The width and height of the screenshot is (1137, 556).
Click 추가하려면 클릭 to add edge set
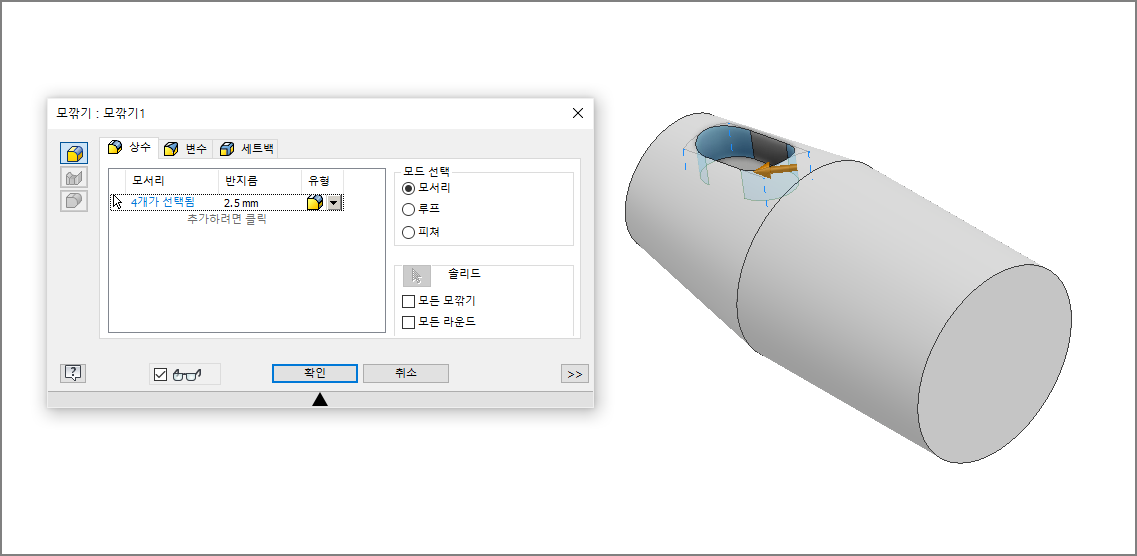pos(226,218)
